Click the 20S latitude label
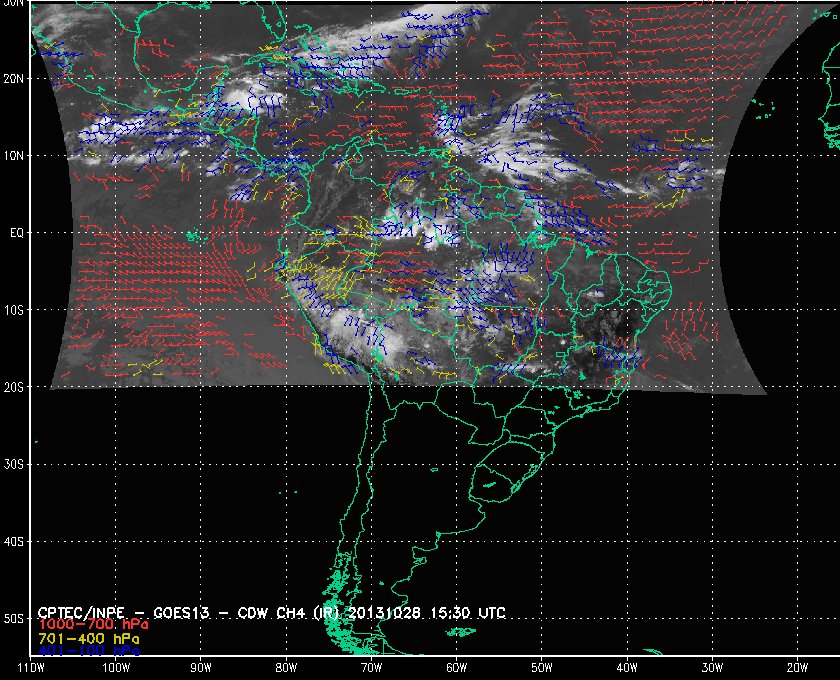 (14, 387)
